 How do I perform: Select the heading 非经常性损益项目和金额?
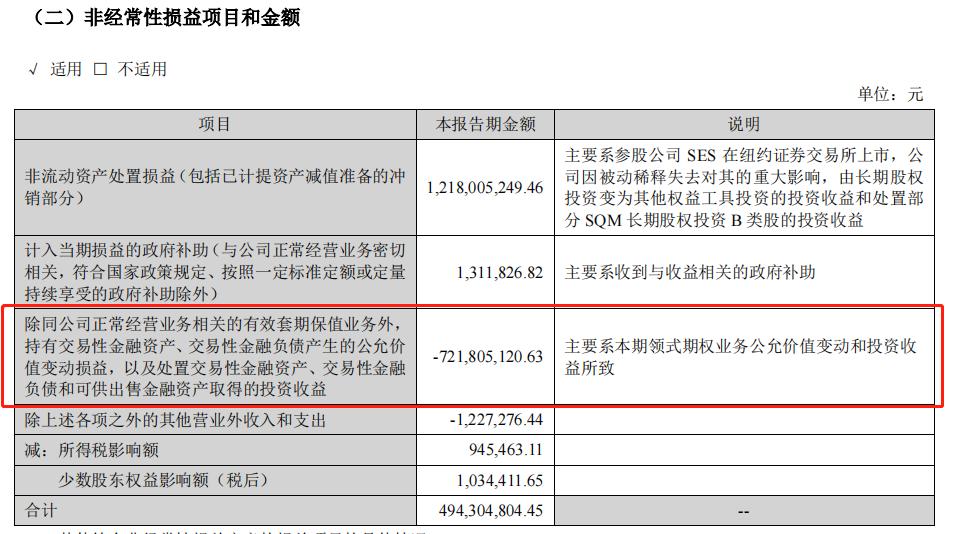192,17
